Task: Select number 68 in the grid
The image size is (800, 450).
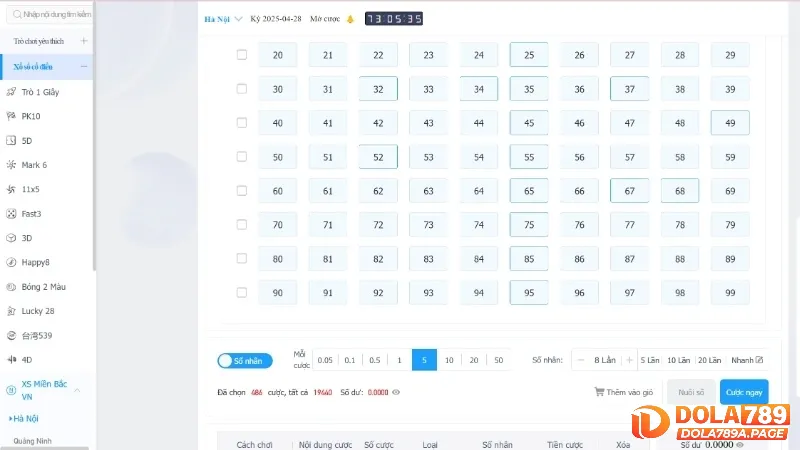Action: tap(680, 191)
